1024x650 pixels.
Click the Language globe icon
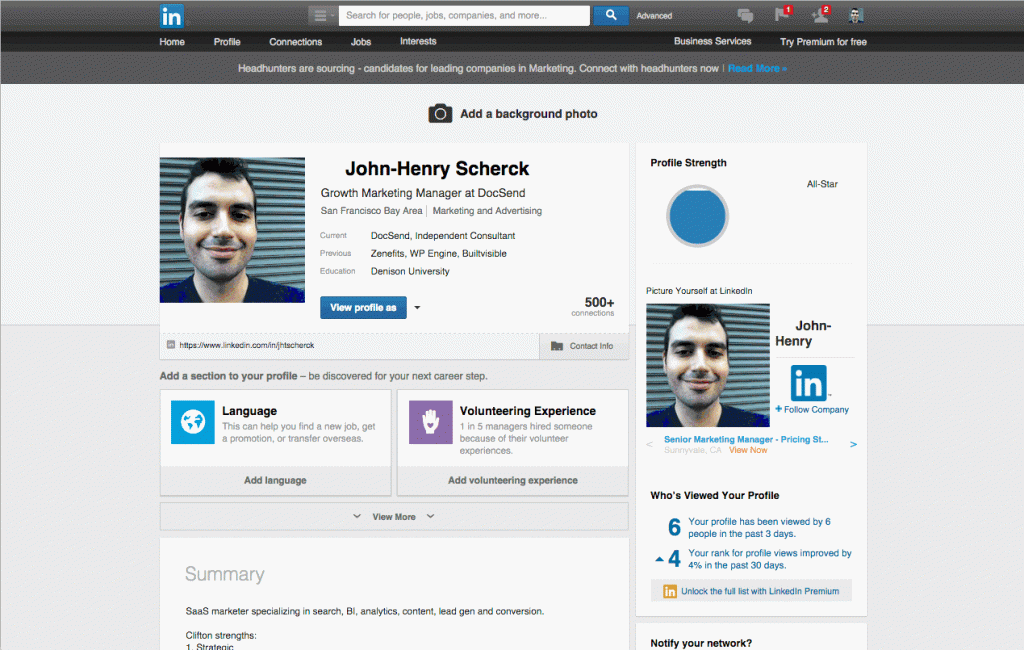(193, 422)
